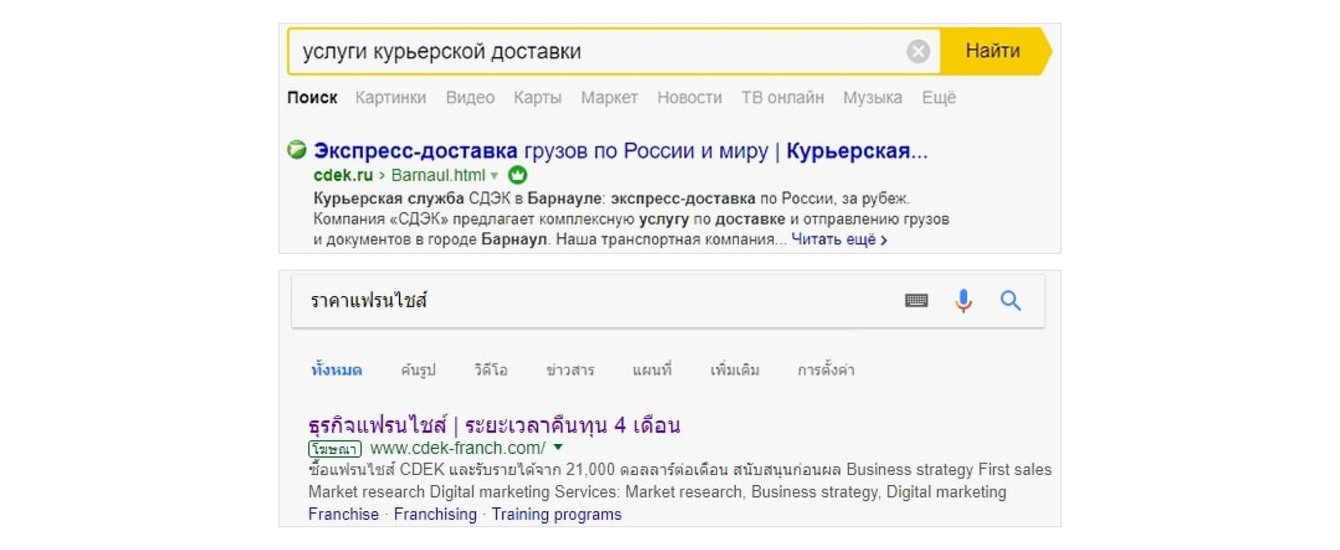Open the Новости tab
This screenshot has width=1340, height=550.
pyautogui.click(x=689, y=97)
